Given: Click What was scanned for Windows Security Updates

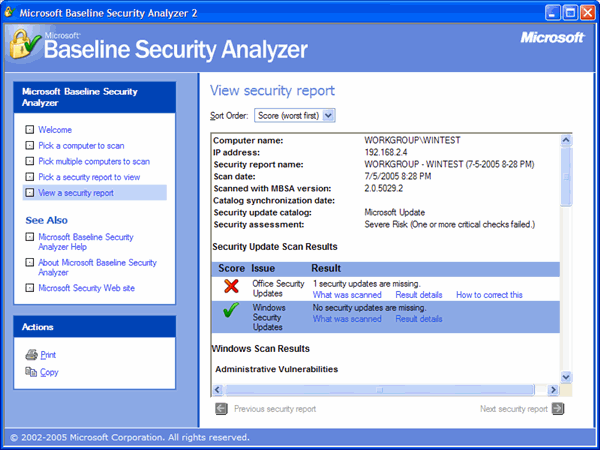Looking at the screenshot, I should [x=347, y=319].
